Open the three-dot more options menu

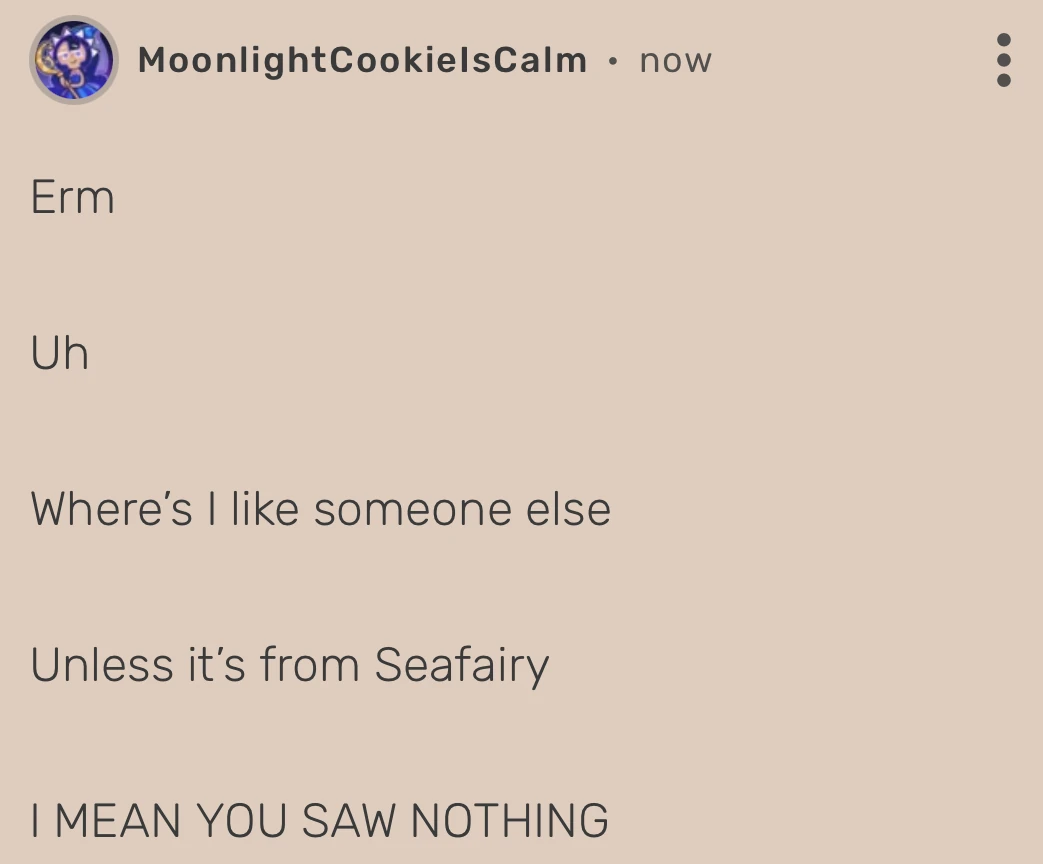pyautogui.click(x=1004, y=60)
